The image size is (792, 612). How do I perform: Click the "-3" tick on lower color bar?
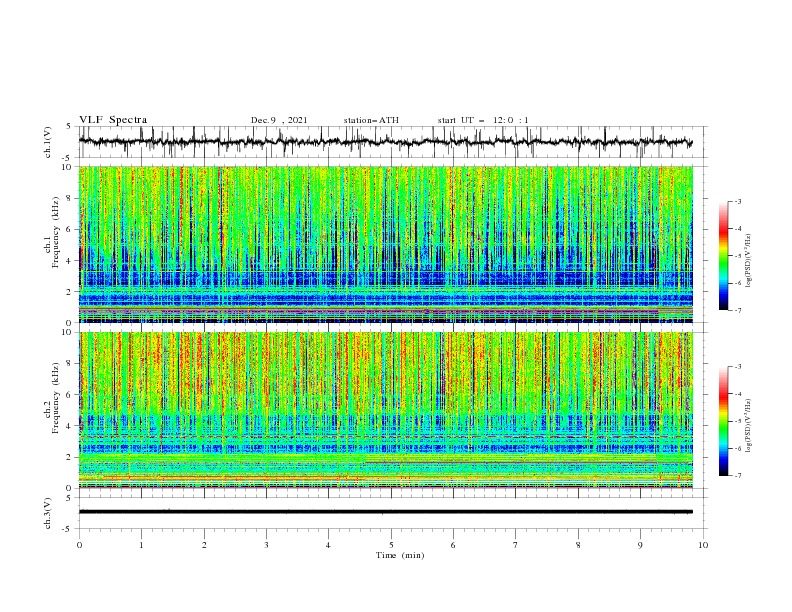click(x=737, y=367)
